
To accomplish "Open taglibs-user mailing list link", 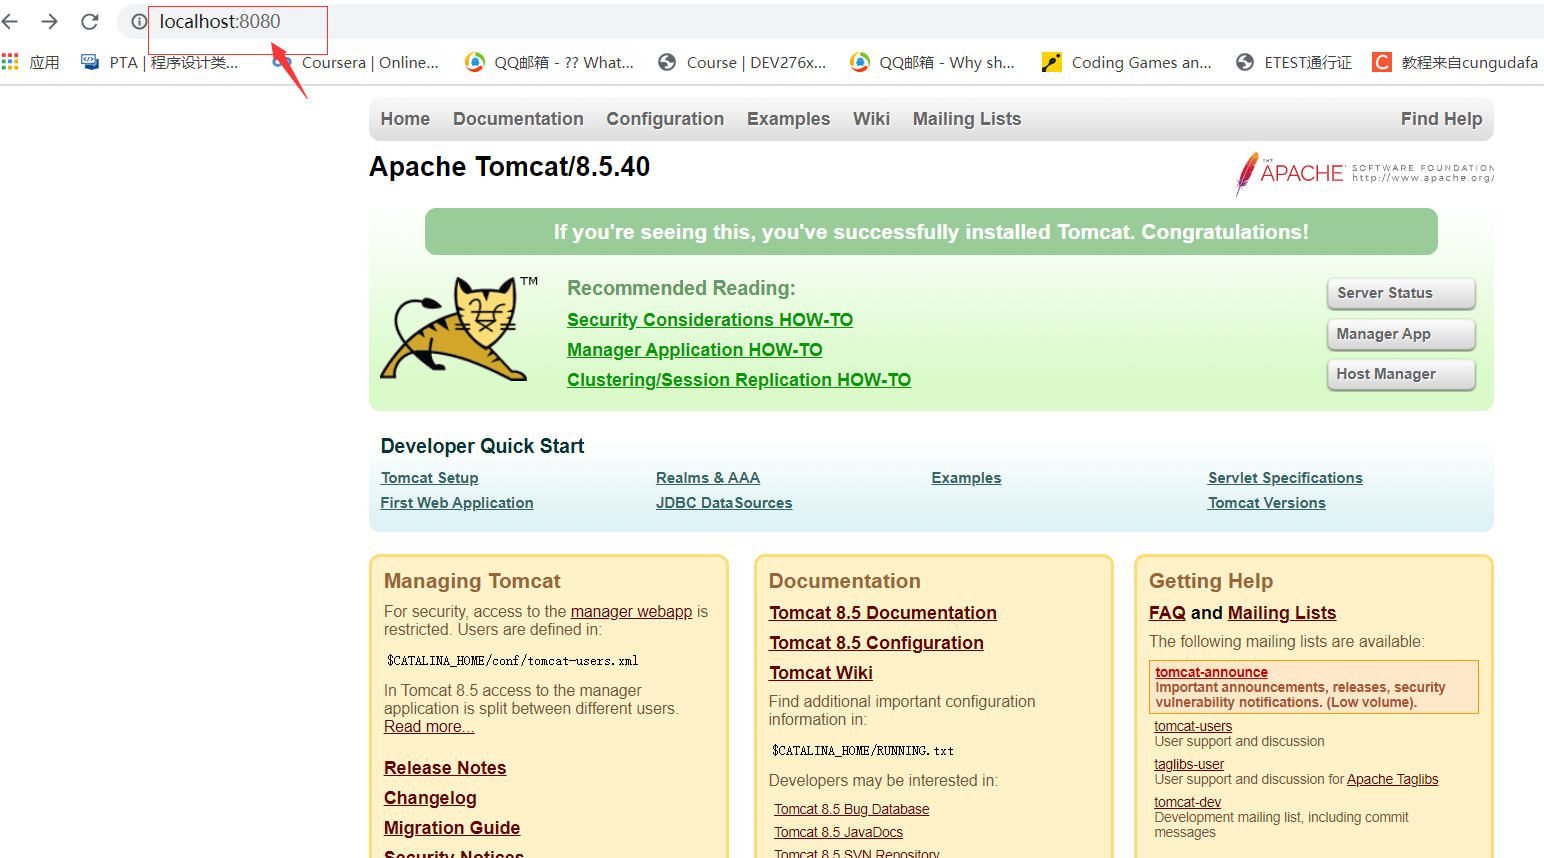I will click(1189, 764).
